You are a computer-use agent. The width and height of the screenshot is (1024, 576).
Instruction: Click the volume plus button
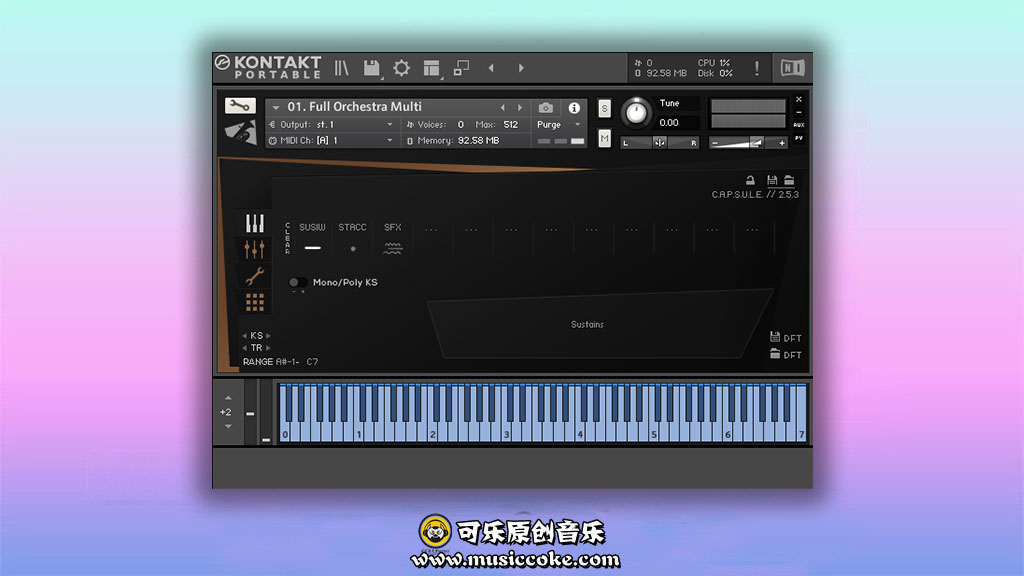click(782, 143)
